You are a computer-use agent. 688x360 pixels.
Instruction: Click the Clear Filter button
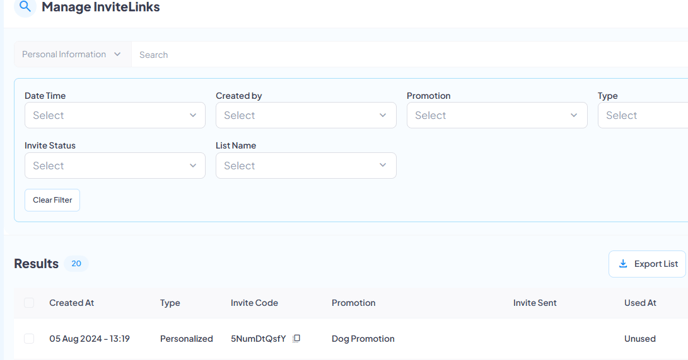click(52, 200)
